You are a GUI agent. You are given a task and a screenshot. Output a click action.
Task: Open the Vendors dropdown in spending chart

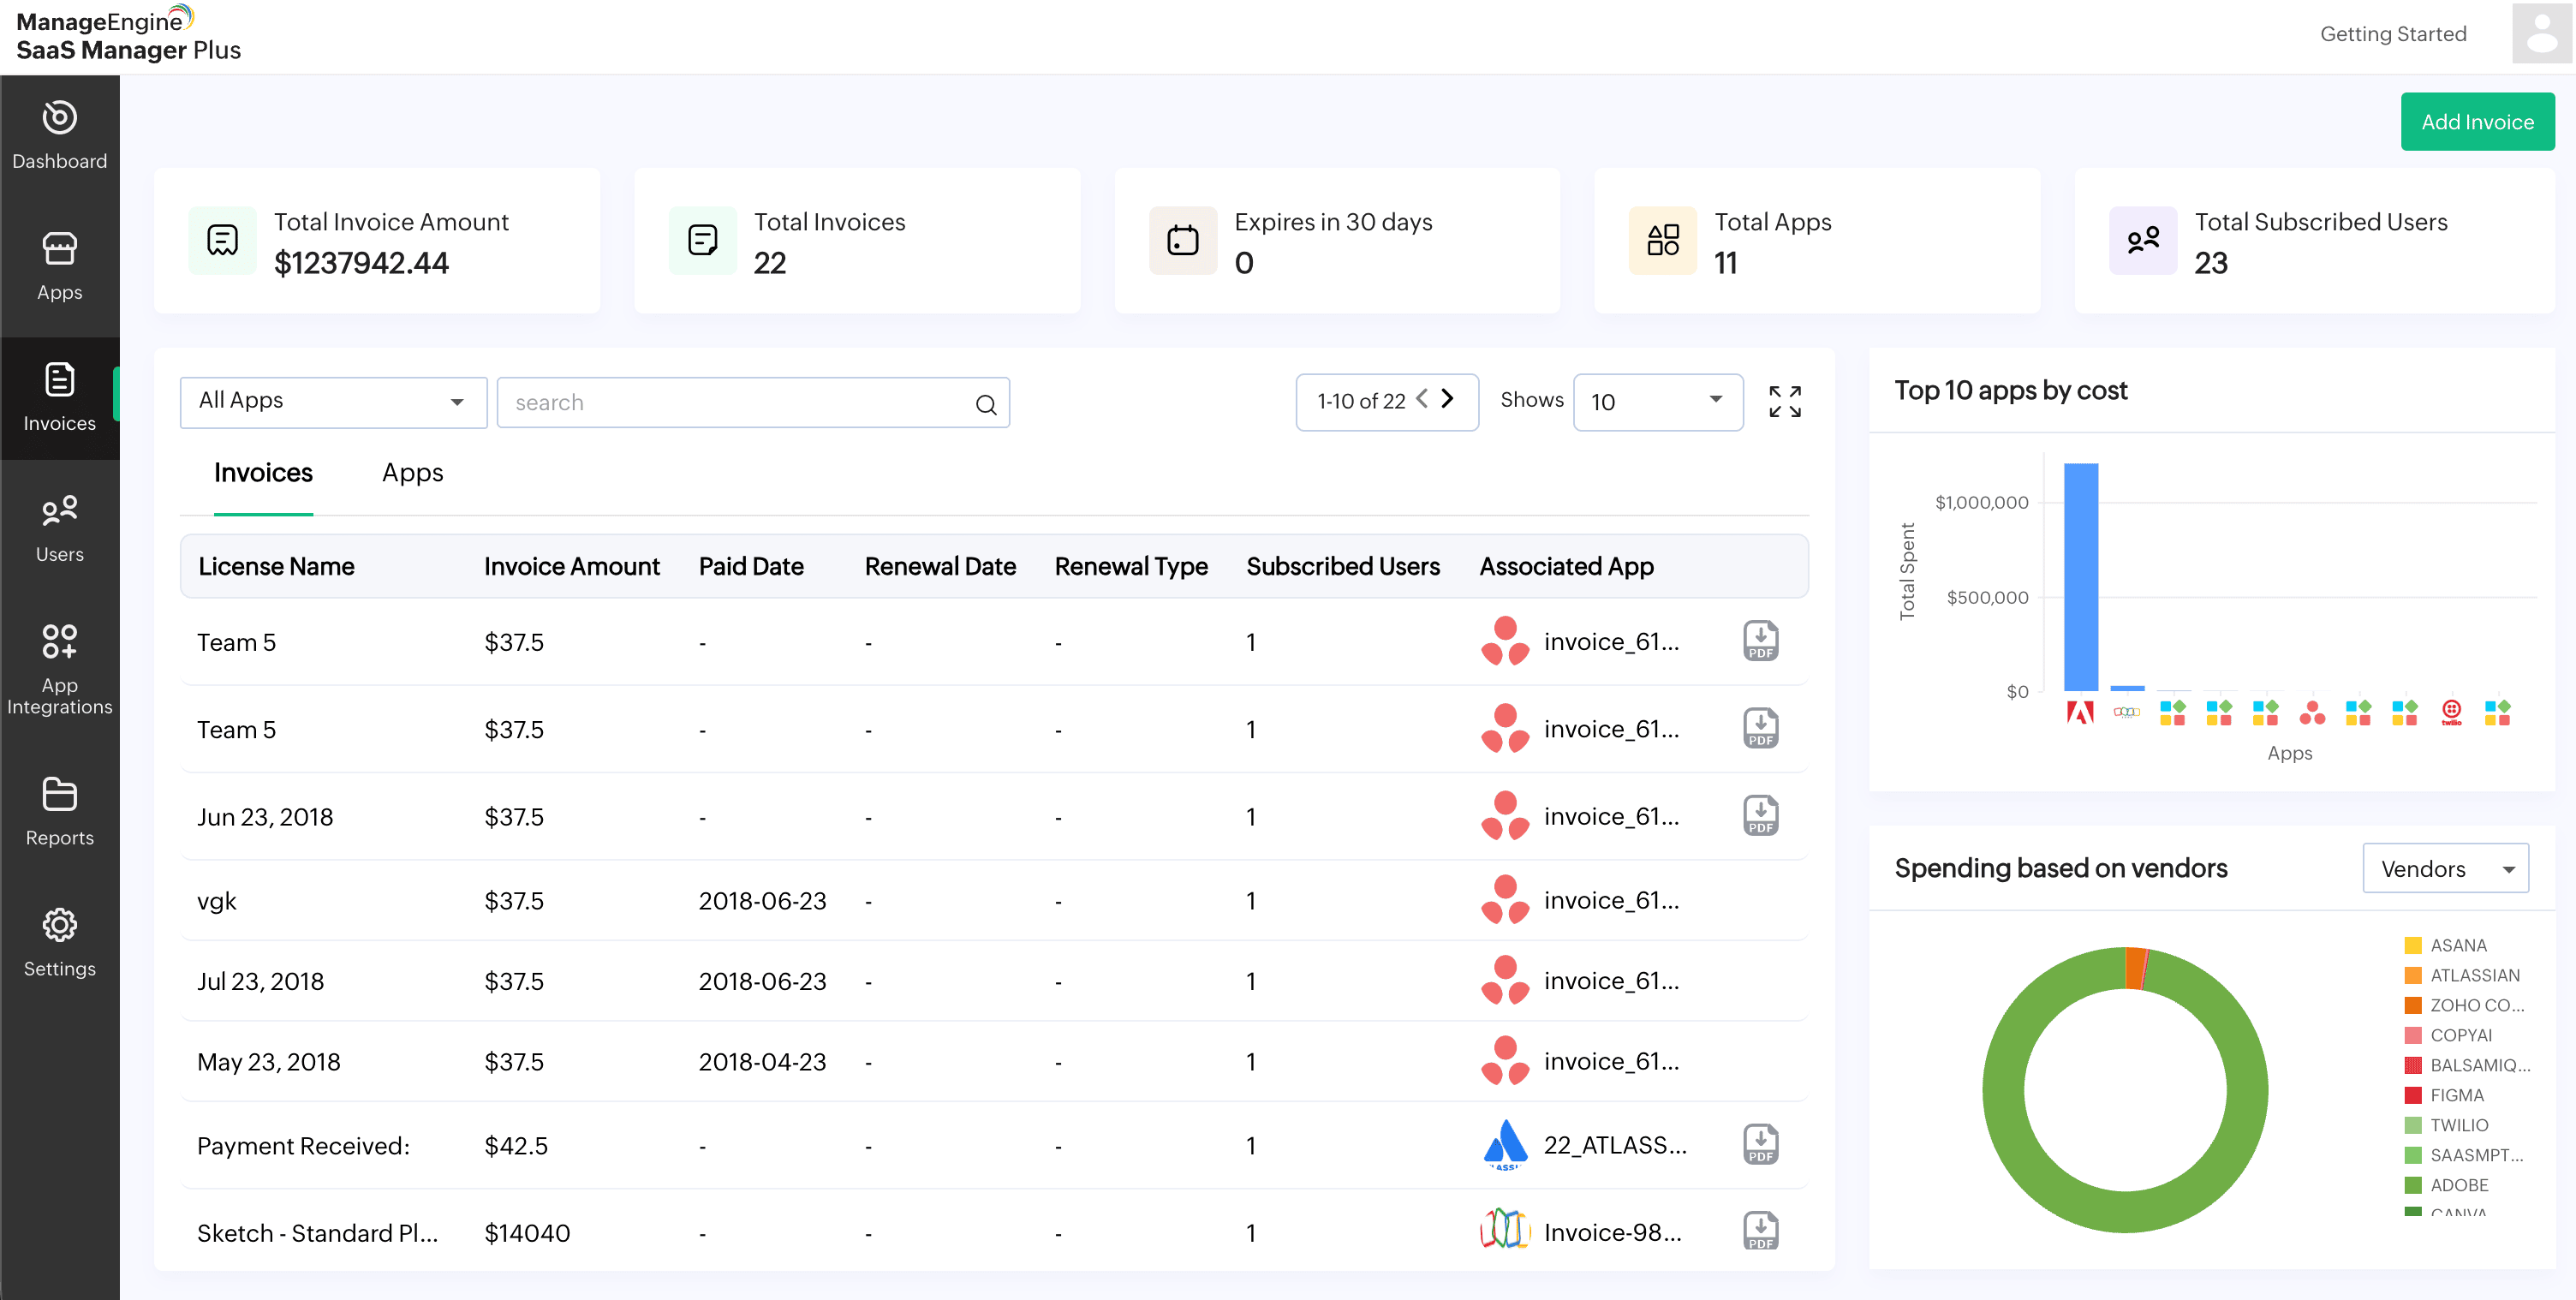2445,868
